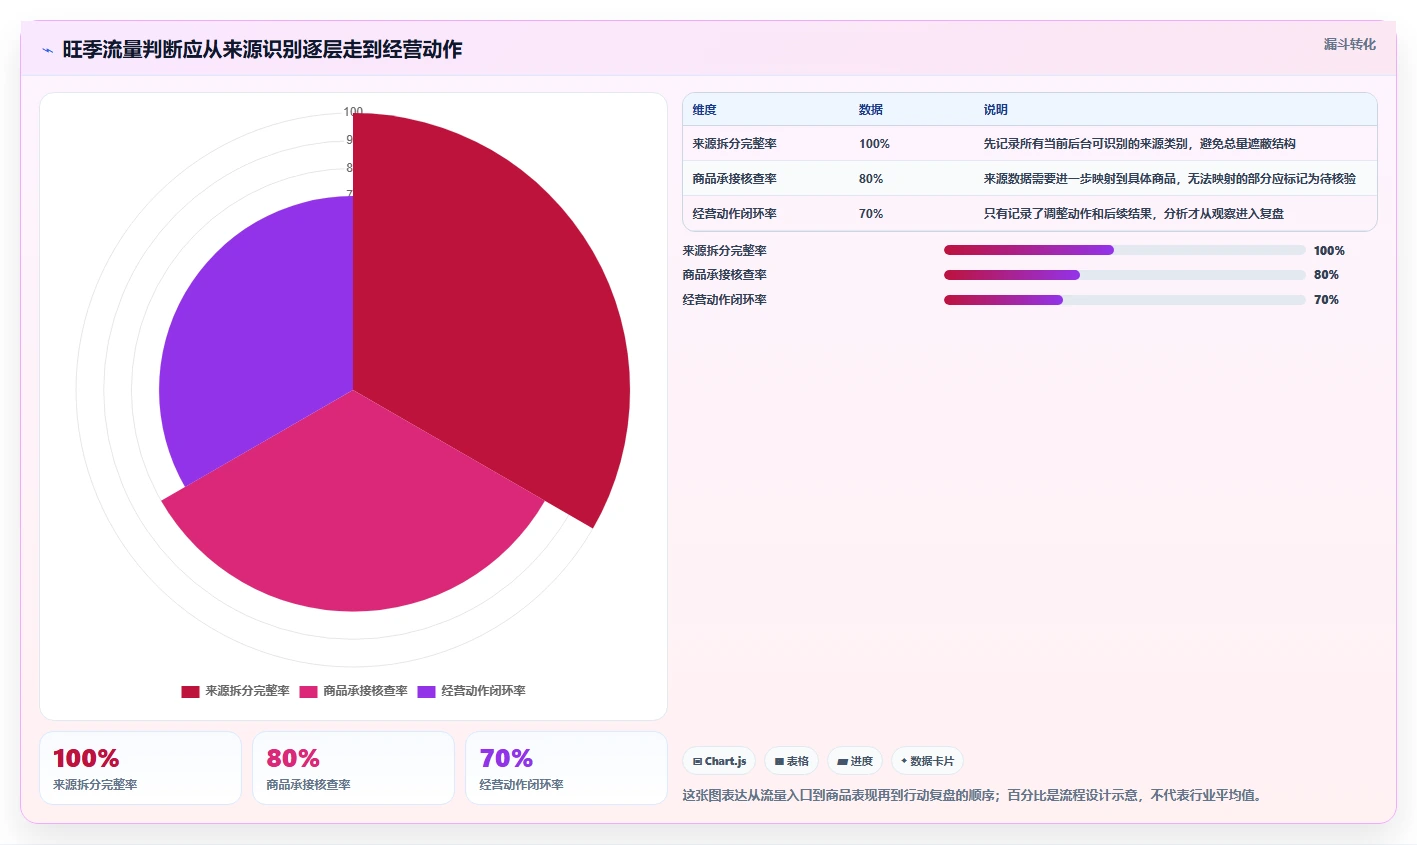Viewport: 1417px width, 845px height.
Task: Open the 100% 来源拆分完整率 data card
Action: [x=140, y=768]
